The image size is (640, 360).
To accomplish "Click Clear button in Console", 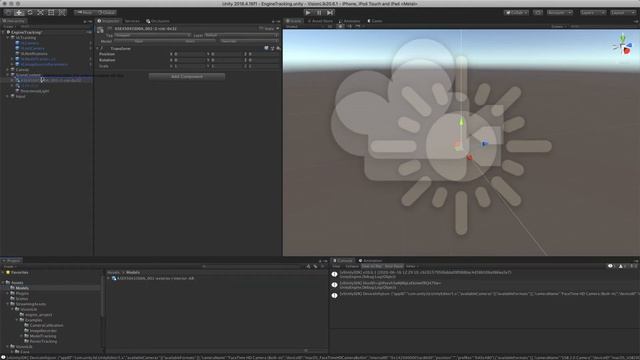I will point(336,266).
